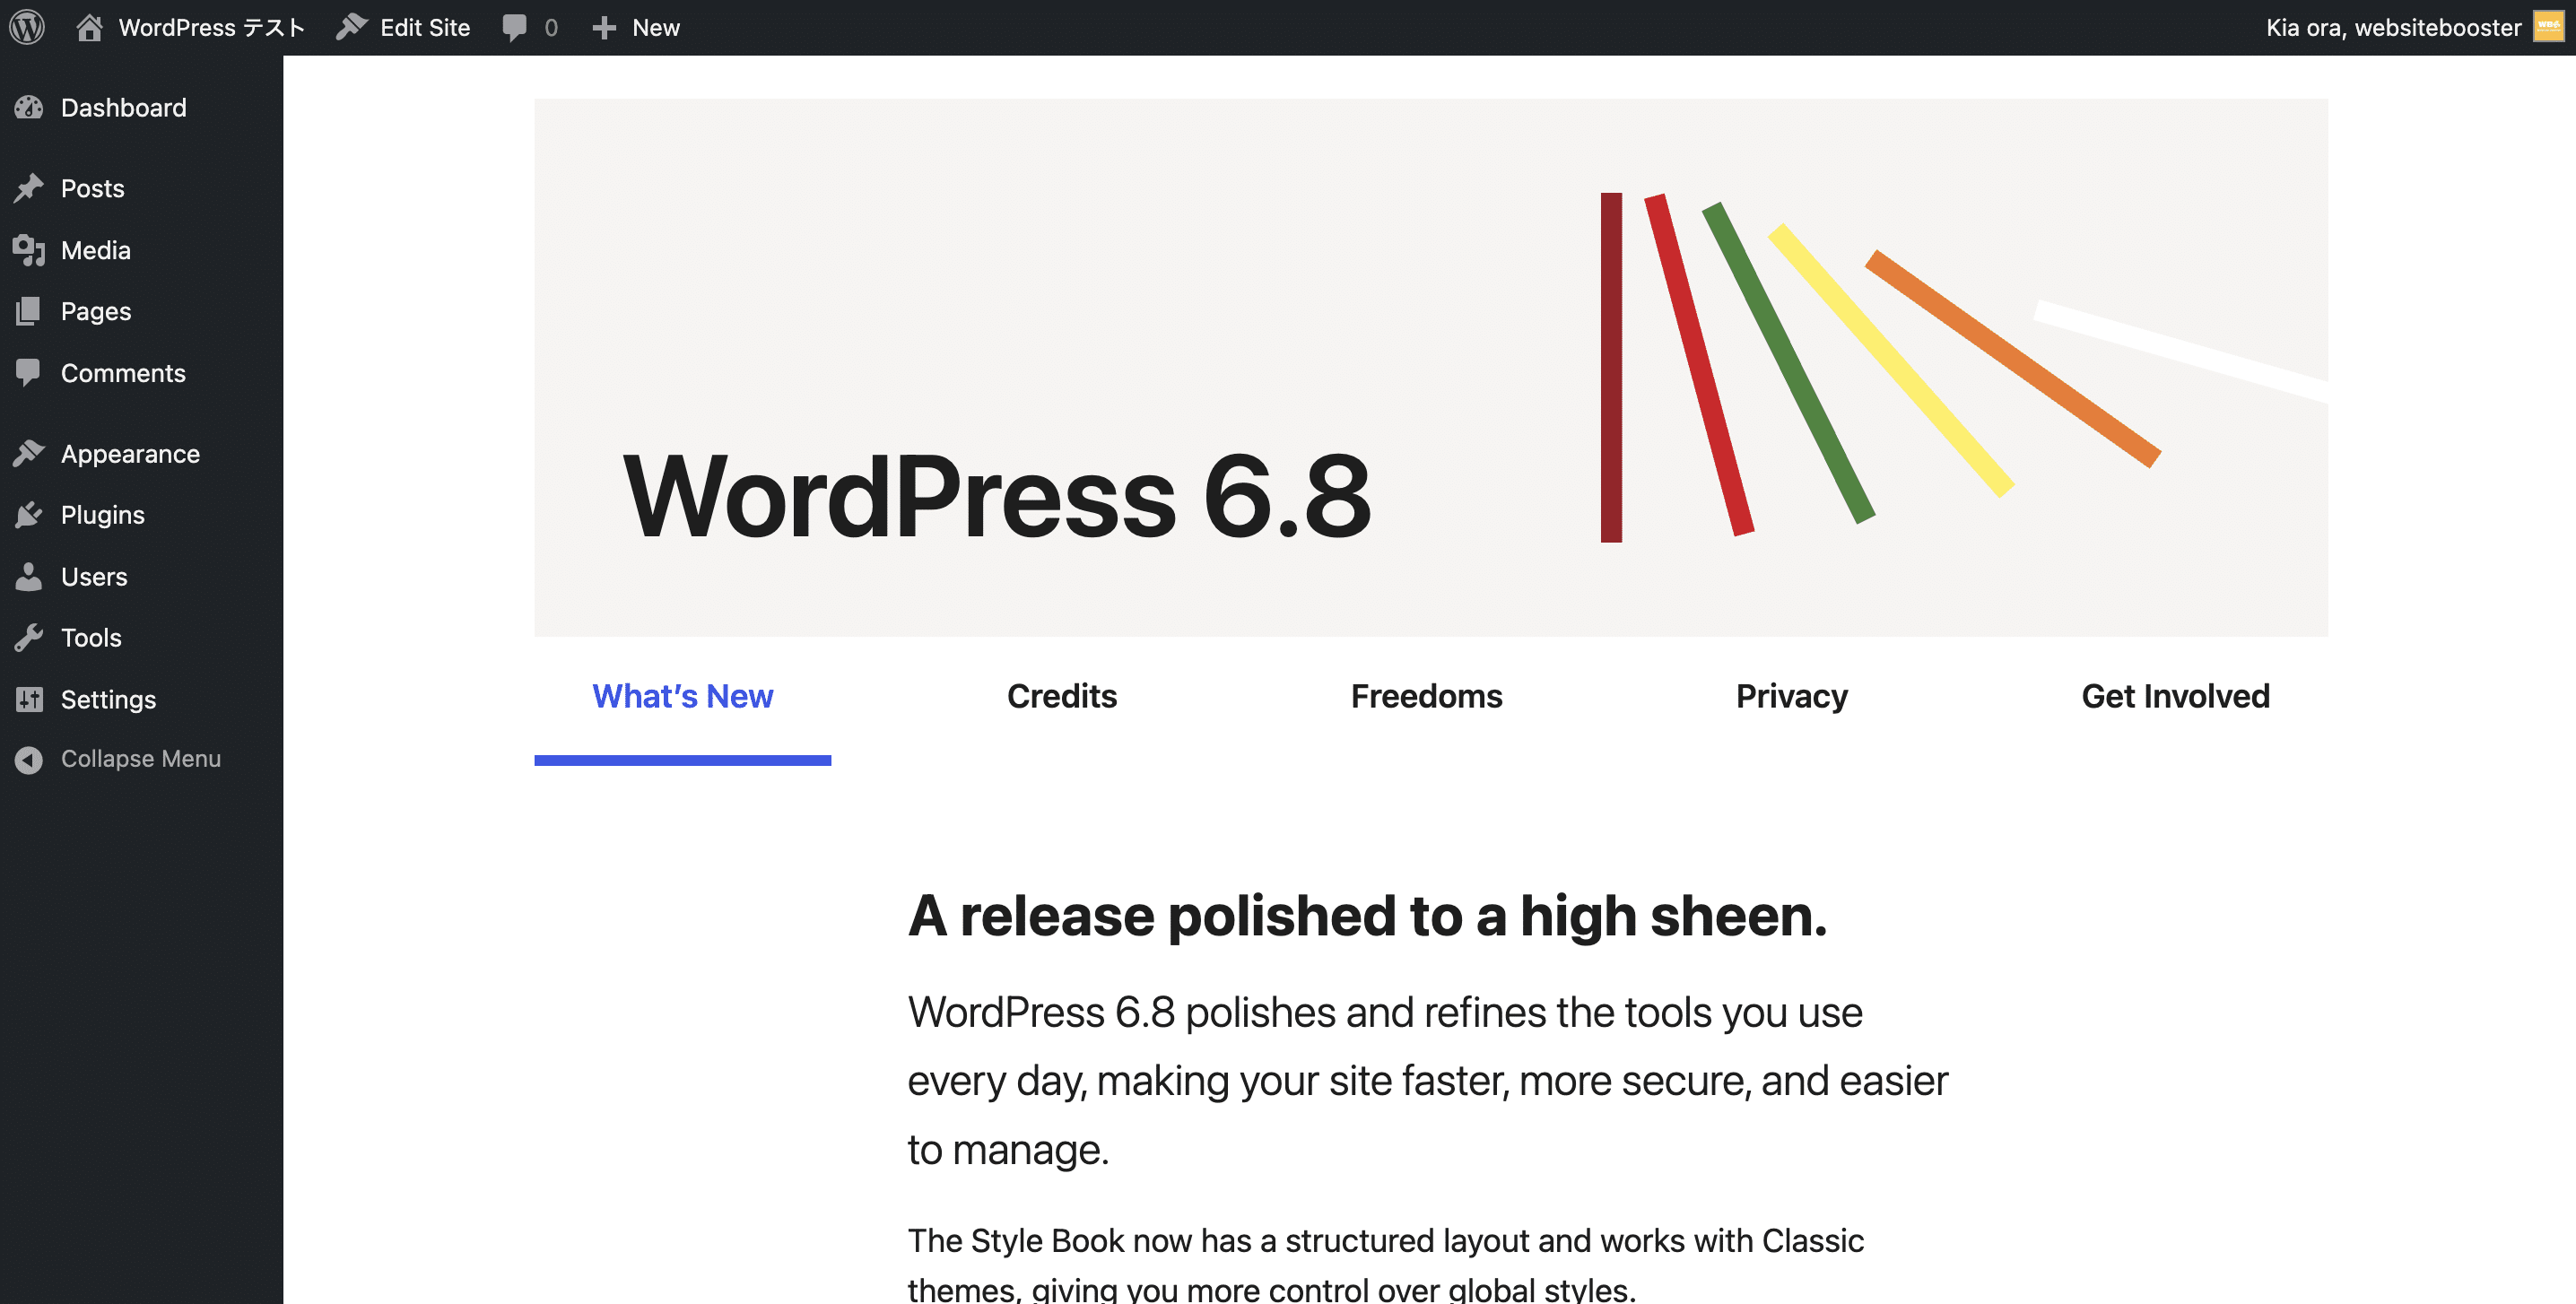The image size is (2576, 1304).
Task: Click the Users person icon
Action: [29, 576]
